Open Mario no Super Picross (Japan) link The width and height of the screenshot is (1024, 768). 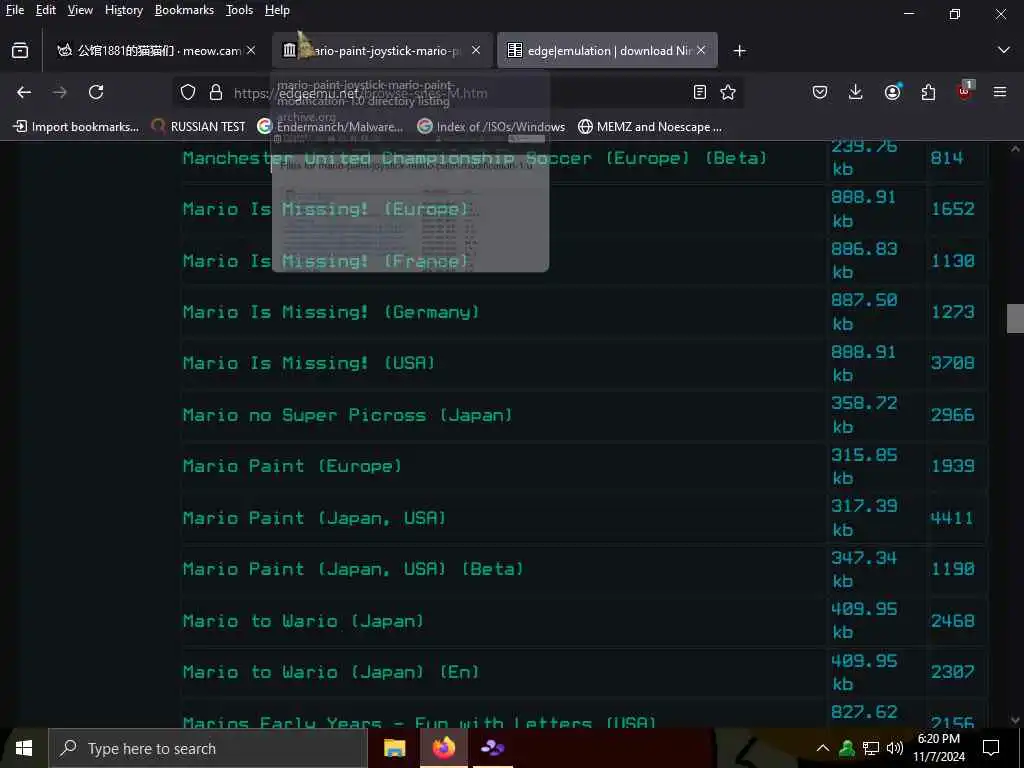[347, 415]
